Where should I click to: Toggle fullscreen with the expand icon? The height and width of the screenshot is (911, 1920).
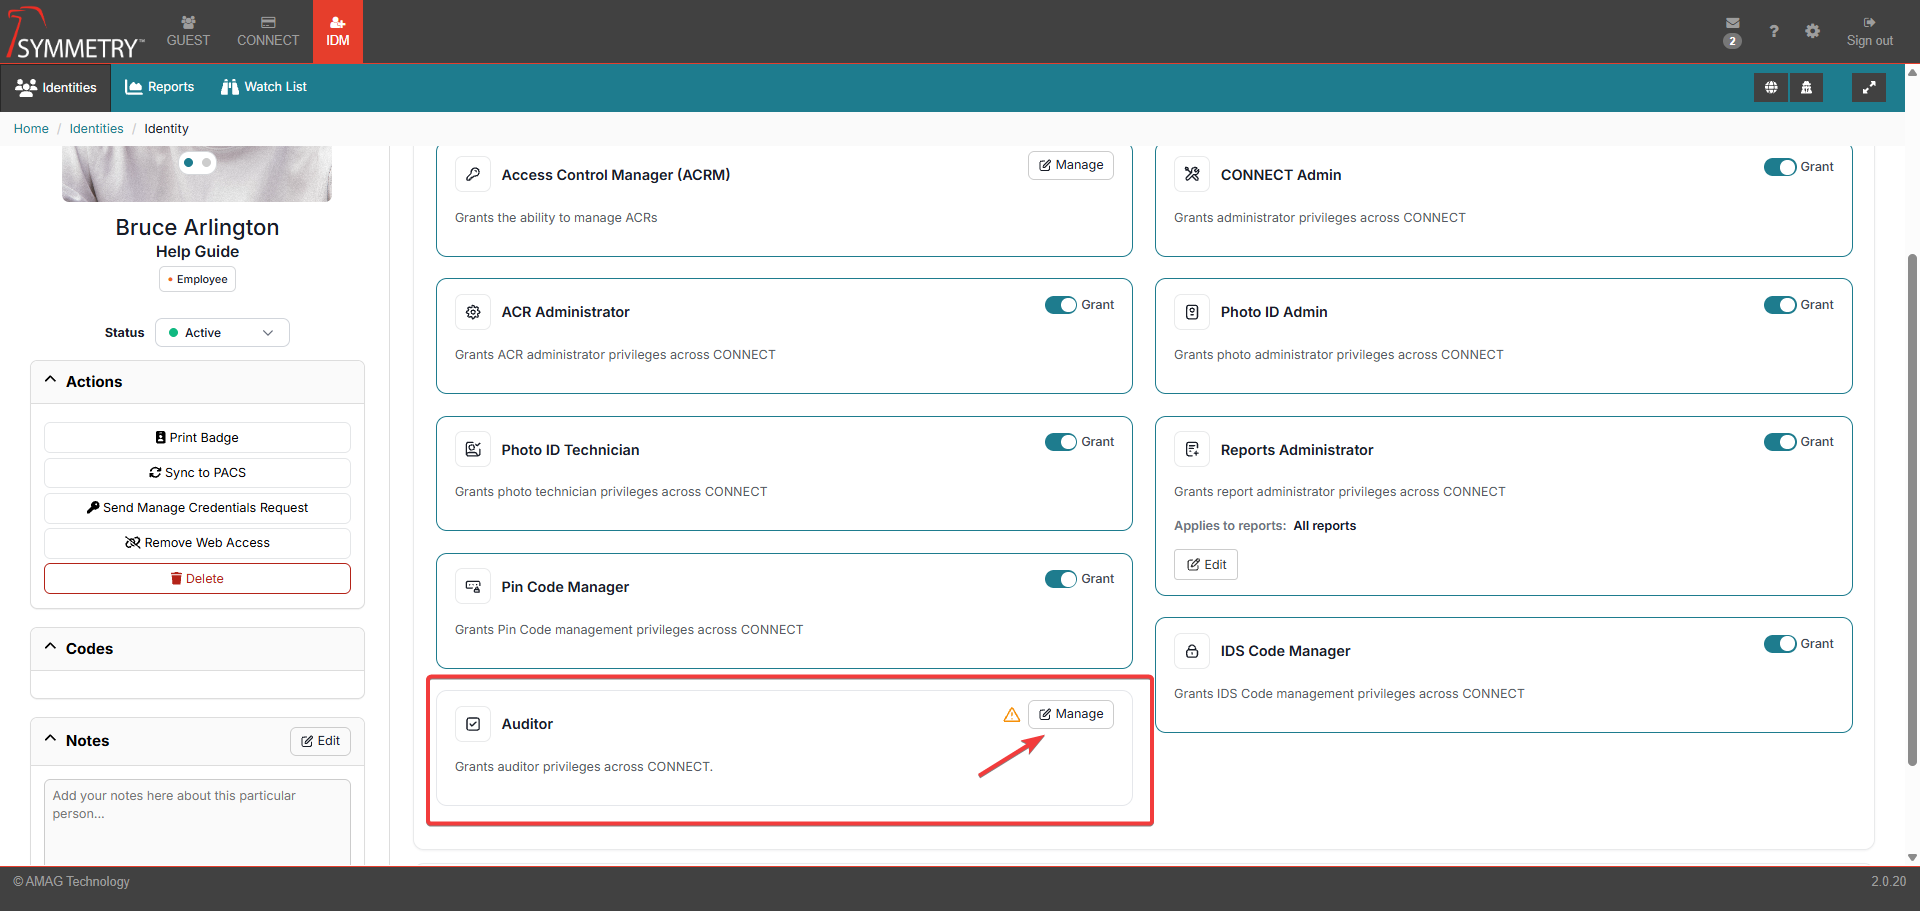1868,88
